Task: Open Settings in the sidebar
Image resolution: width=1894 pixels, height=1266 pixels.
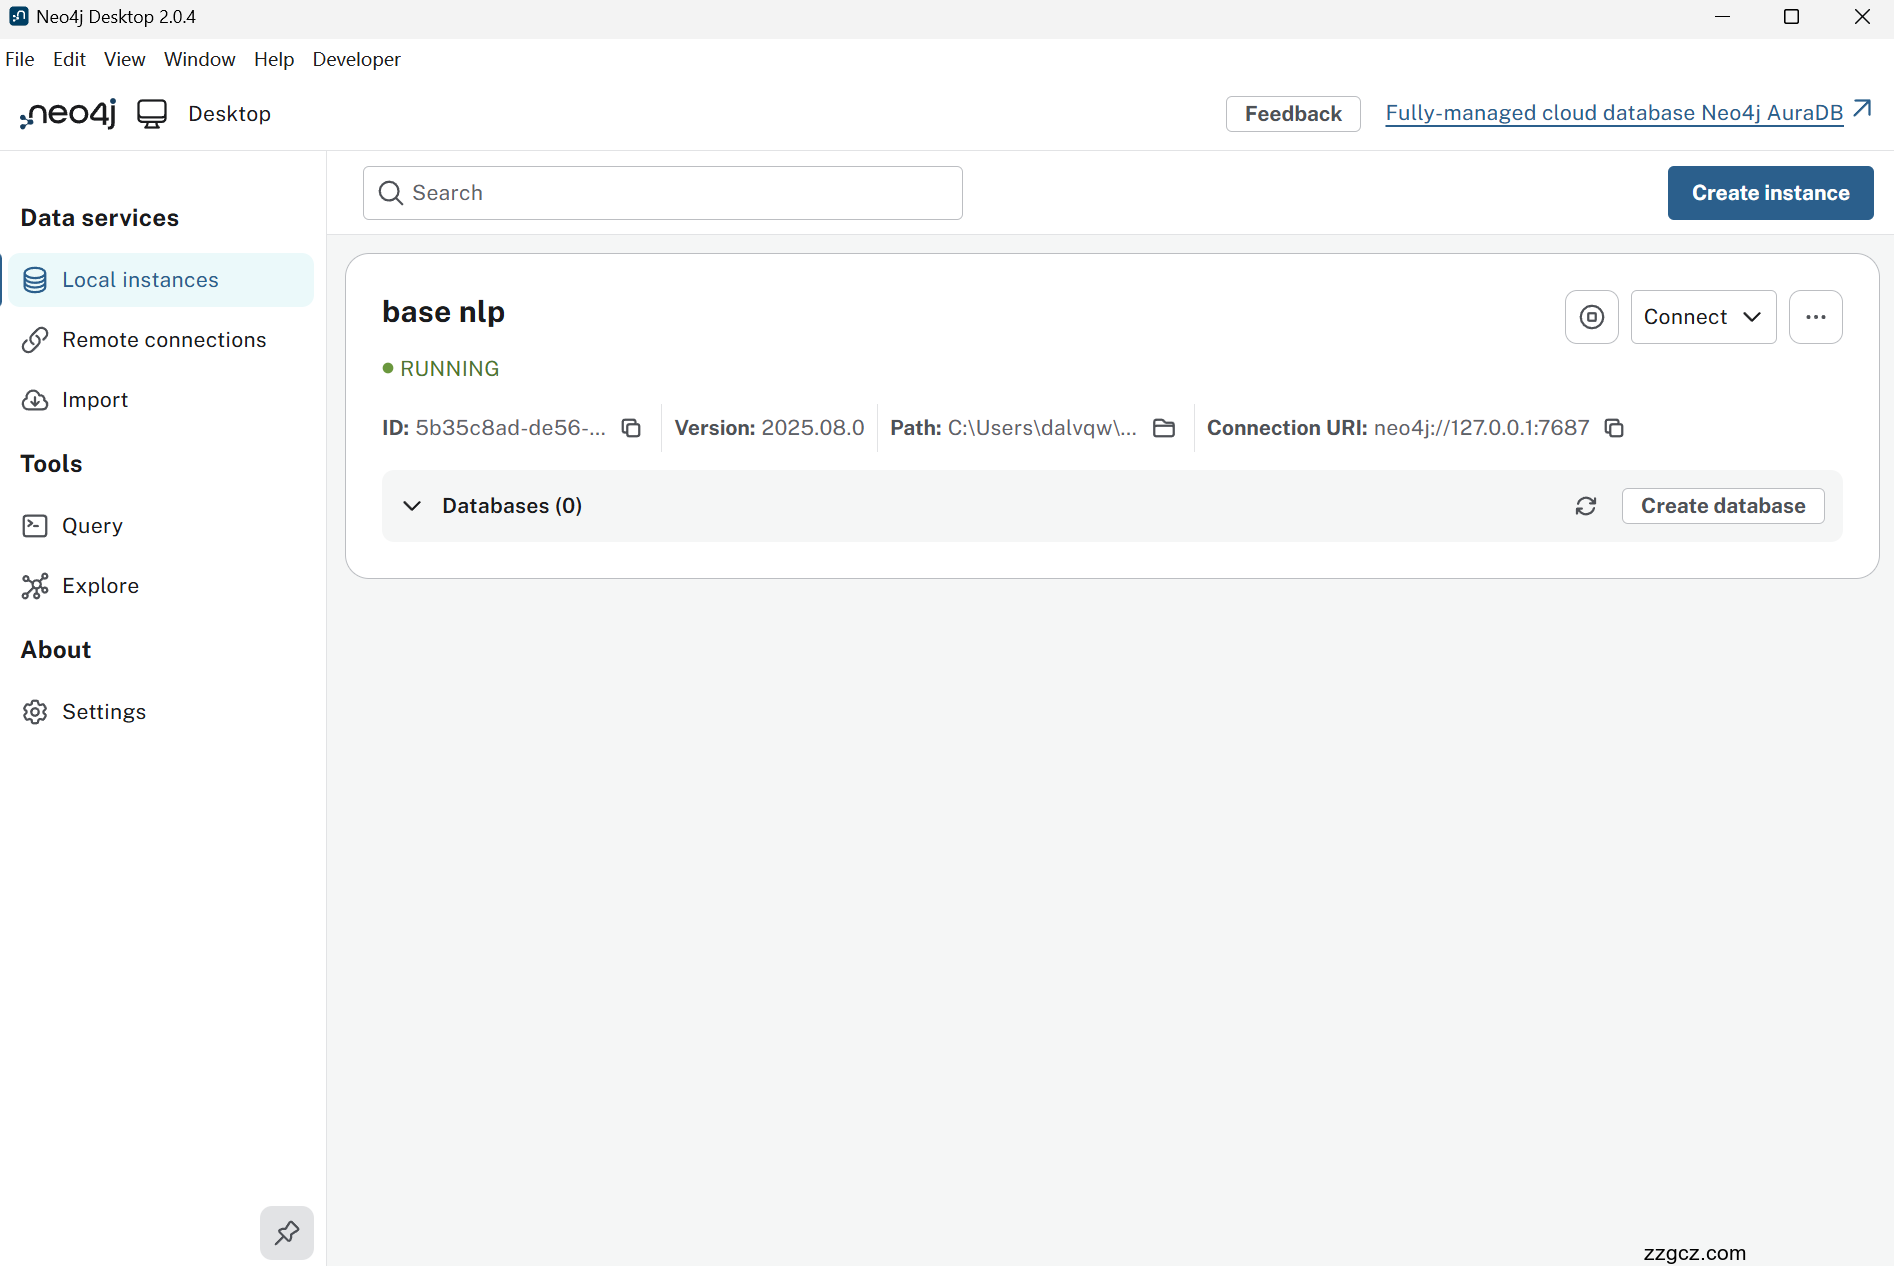Action: [x=104, y=712]
